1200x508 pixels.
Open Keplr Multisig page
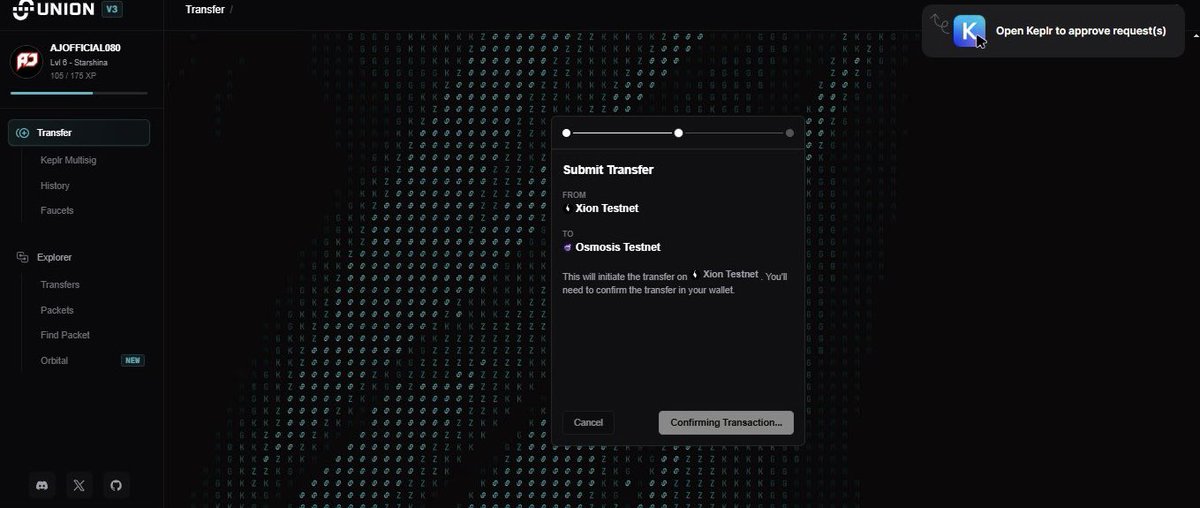click(x=68, y=160)
